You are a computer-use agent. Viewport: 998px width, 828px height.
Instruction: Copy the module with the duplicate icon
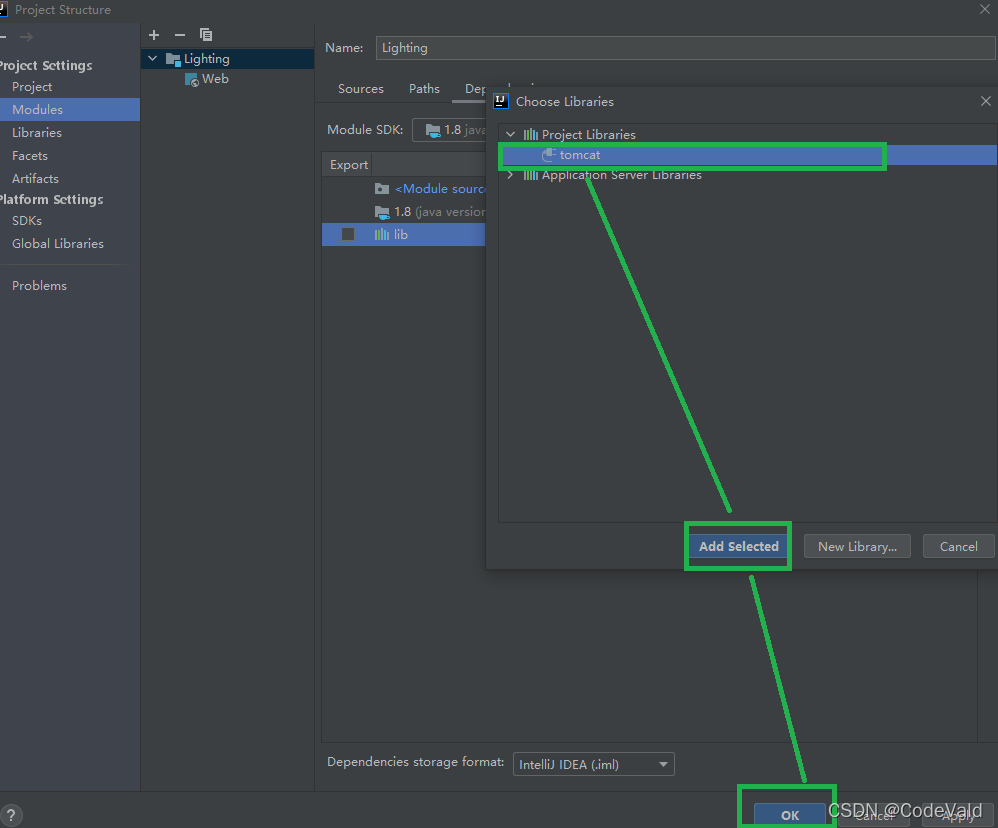[x=206, y=35]
